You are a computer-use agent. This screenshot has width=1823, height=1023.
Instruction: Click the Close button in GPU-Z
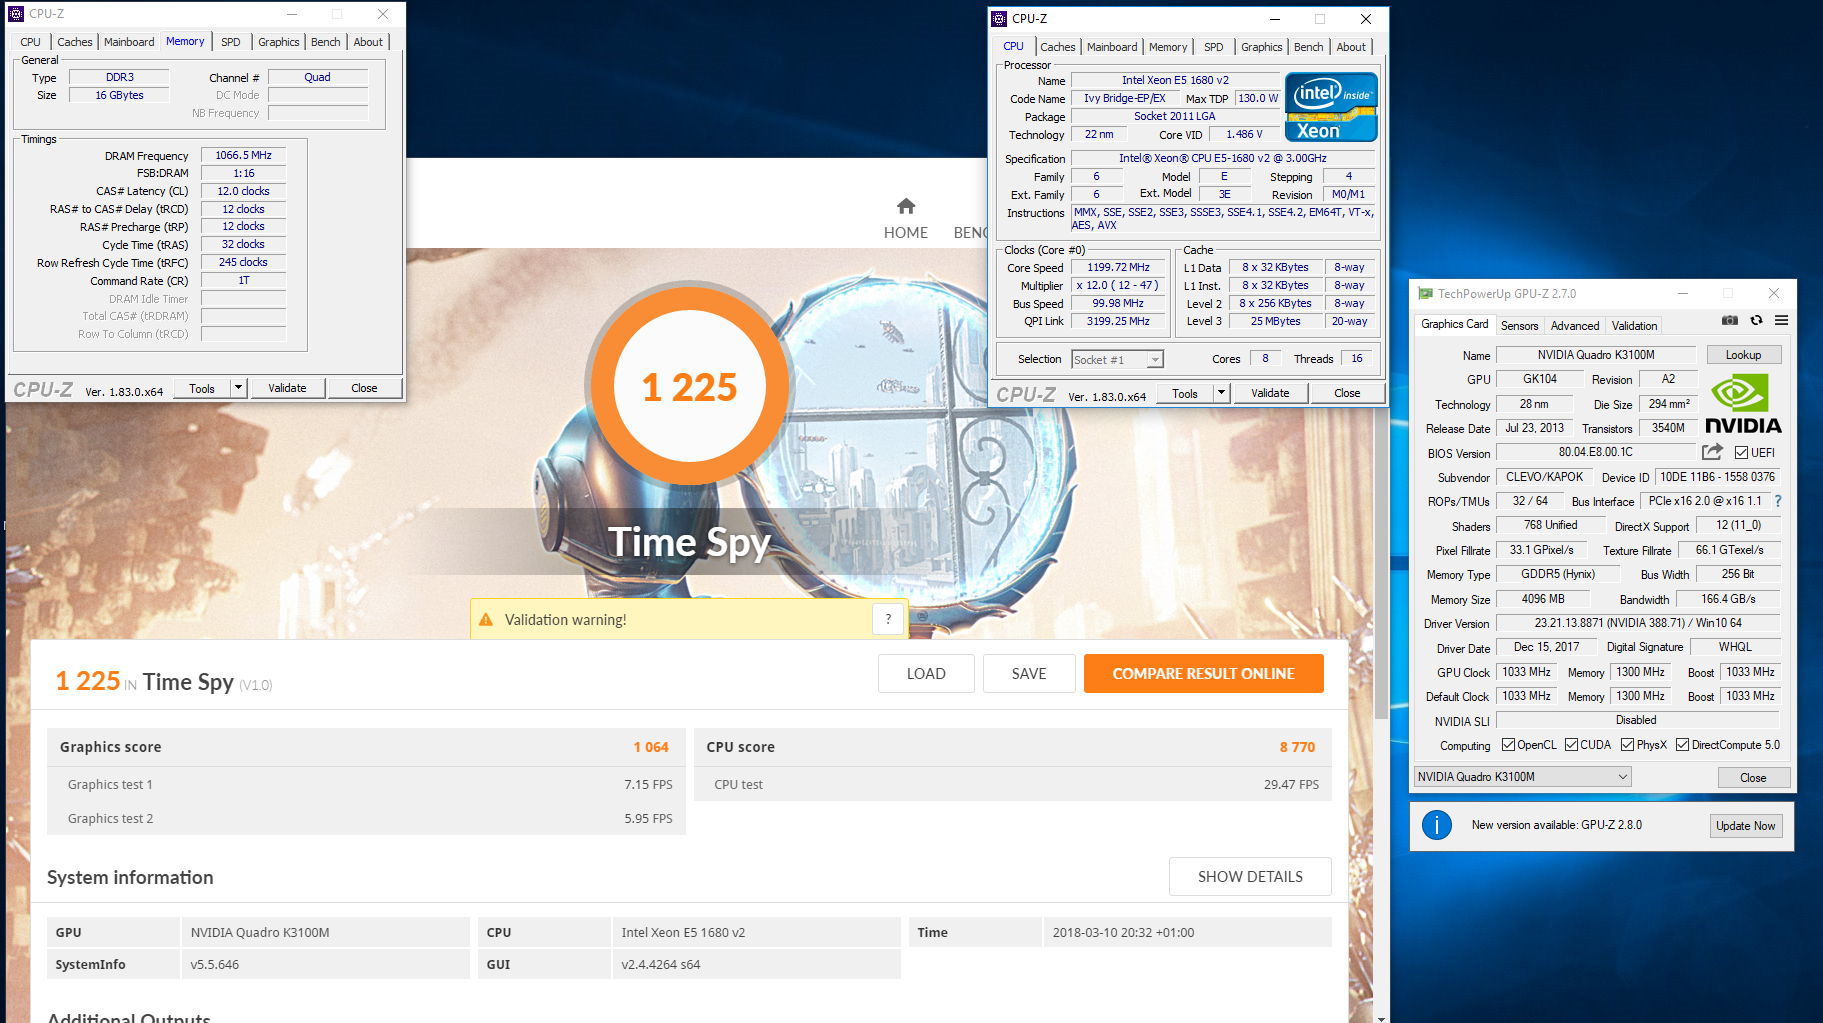[x=1753, y=778]
